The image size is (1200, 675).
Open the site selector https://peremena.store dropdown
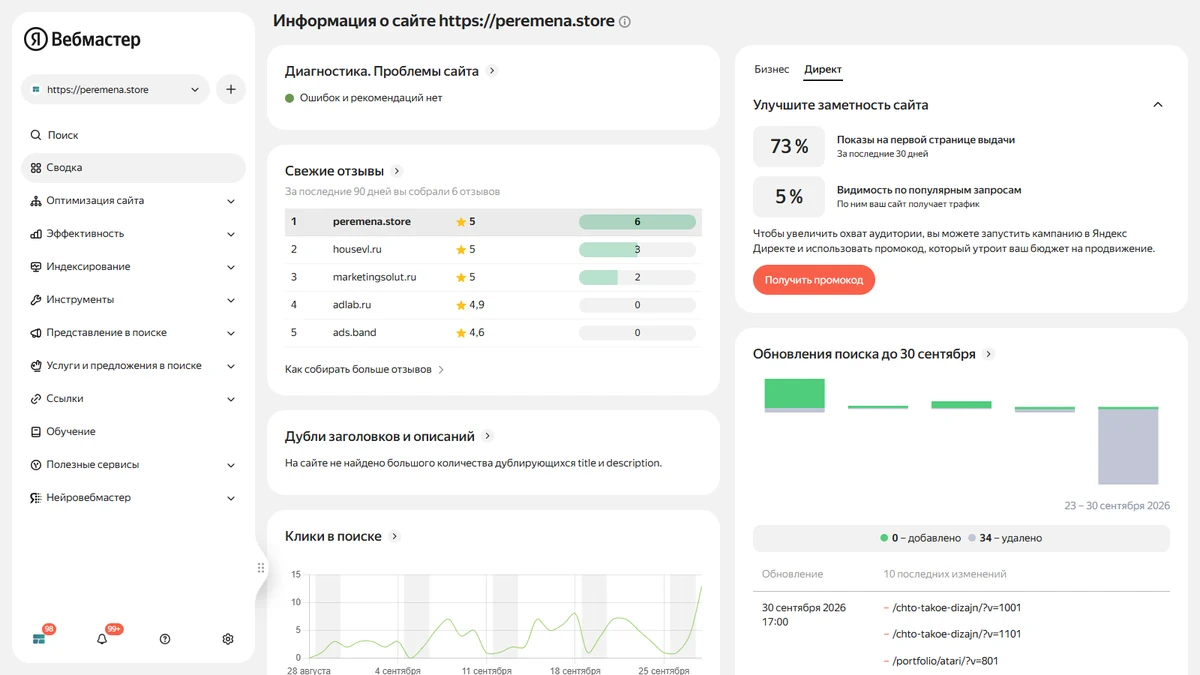(115, 89)
